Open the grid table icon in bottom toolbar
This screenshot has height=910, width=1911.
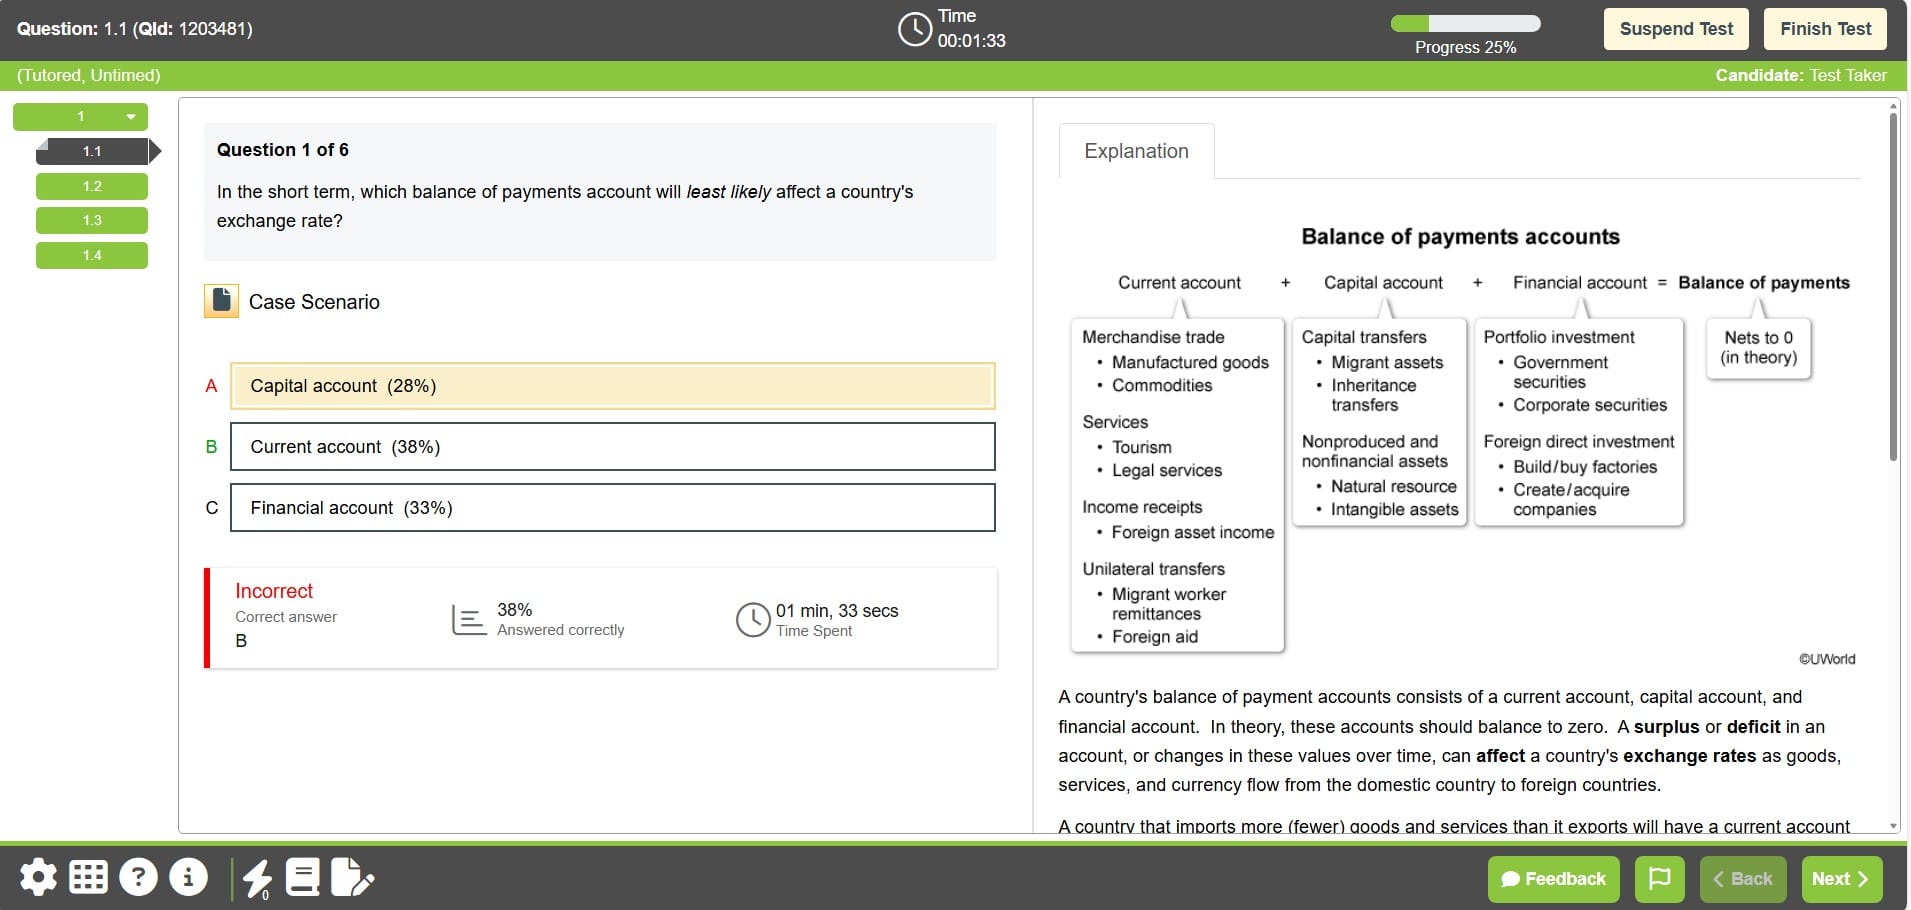coord(88,878)
